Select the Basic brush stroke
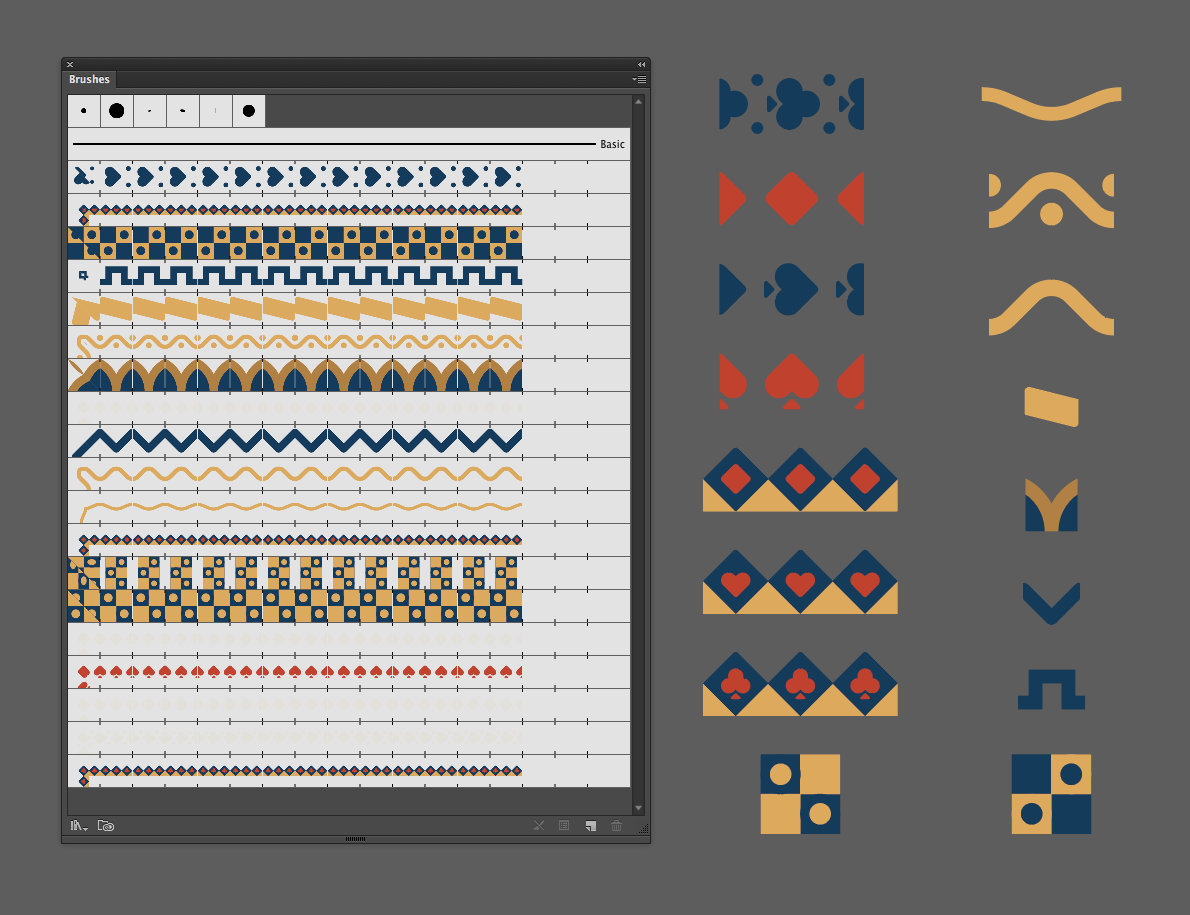 (349, 143)
